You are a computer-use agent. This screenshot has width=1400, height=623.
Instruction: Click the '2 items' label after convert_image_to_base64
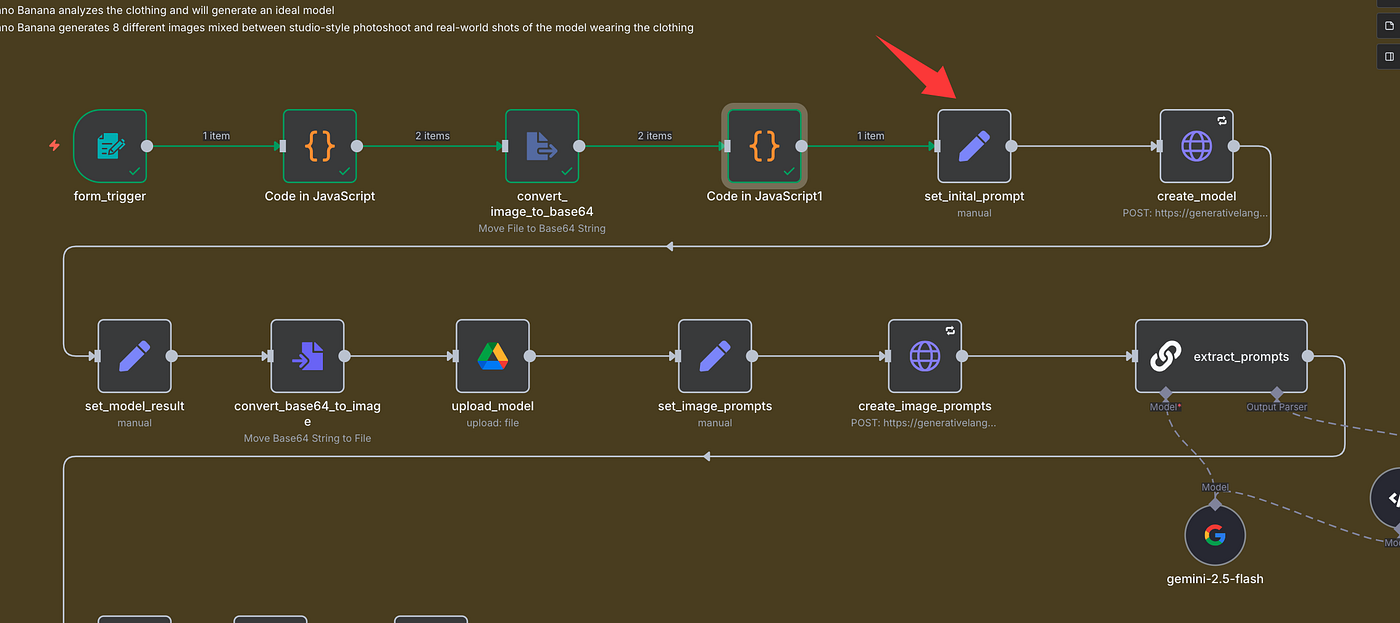coord(655,136)
